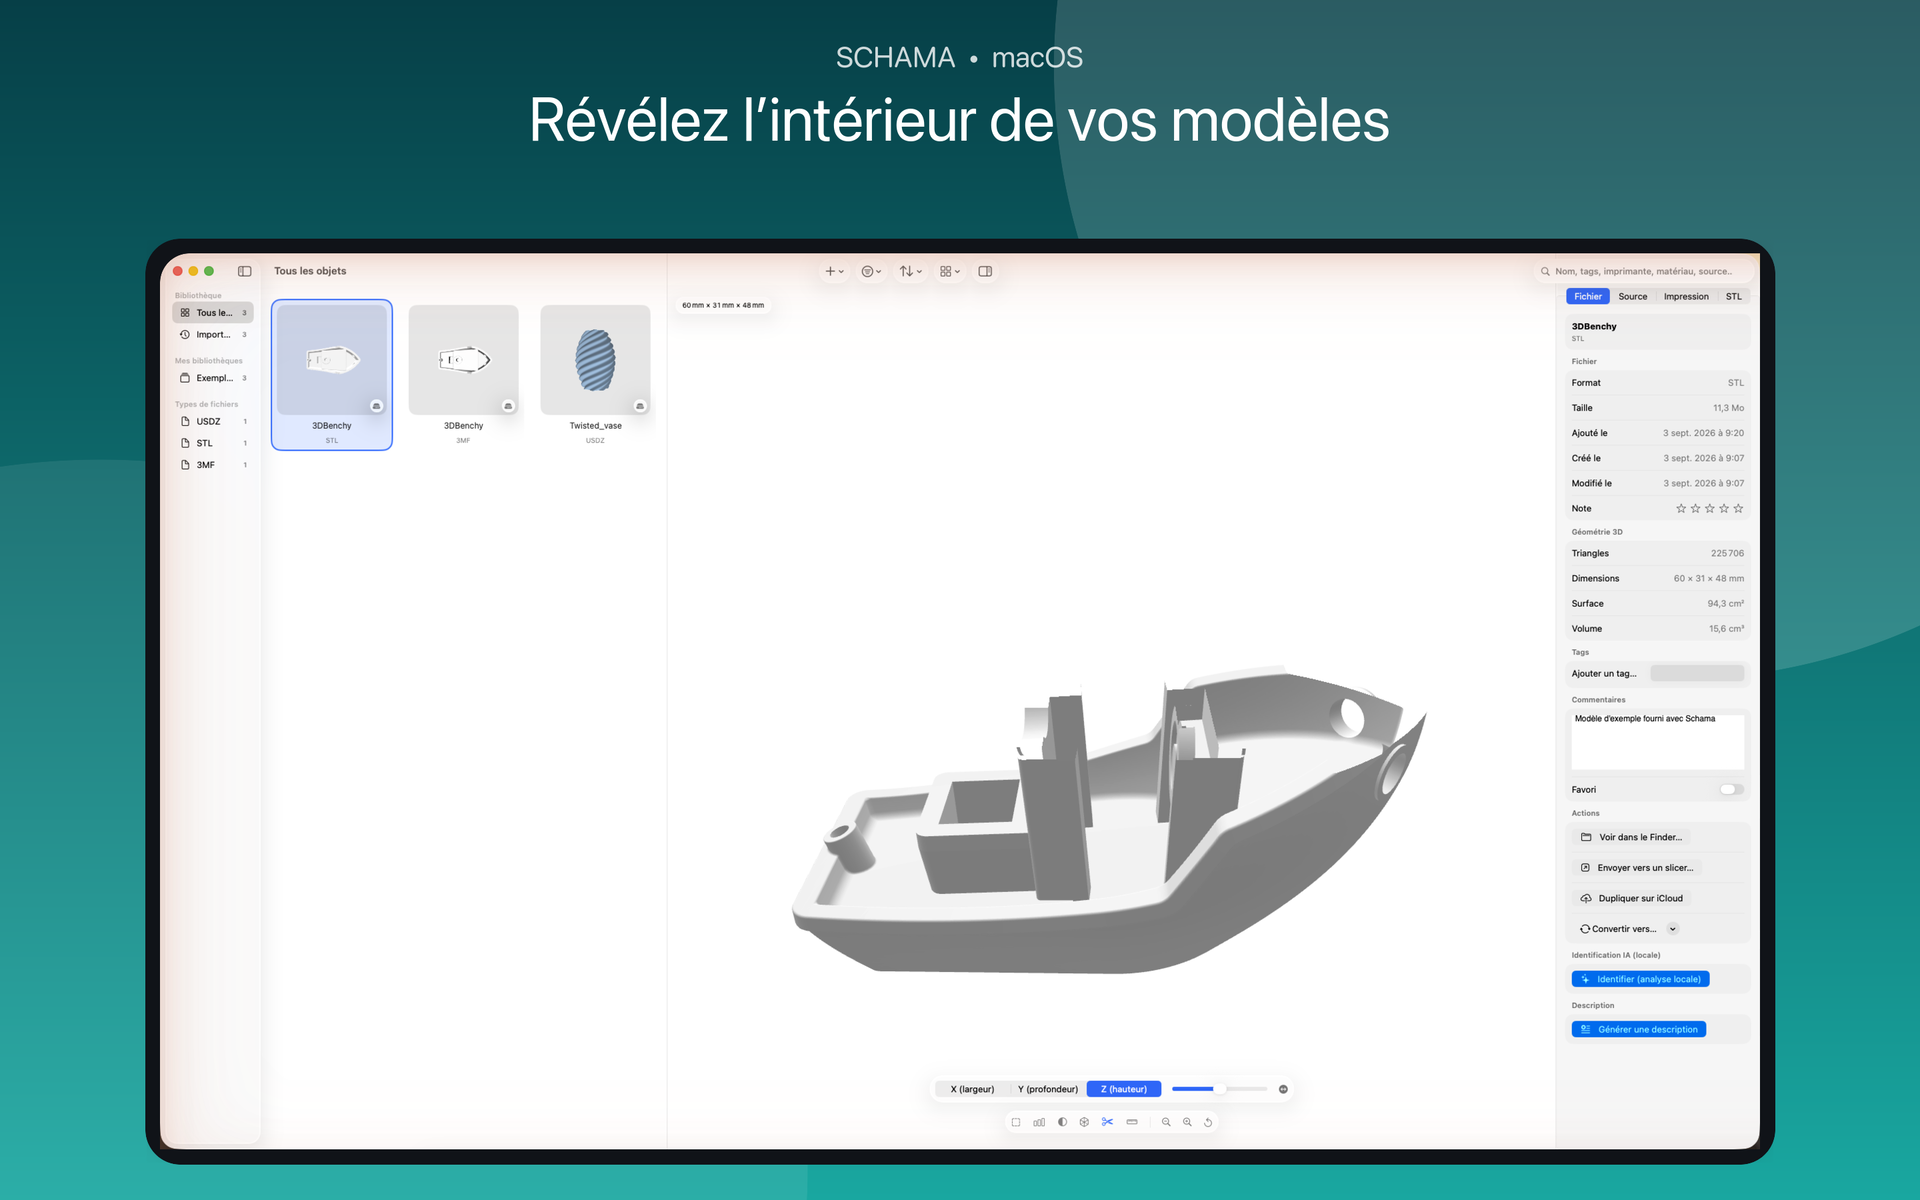Click the search field Nom, tags, imprimante

(1645, 271)
